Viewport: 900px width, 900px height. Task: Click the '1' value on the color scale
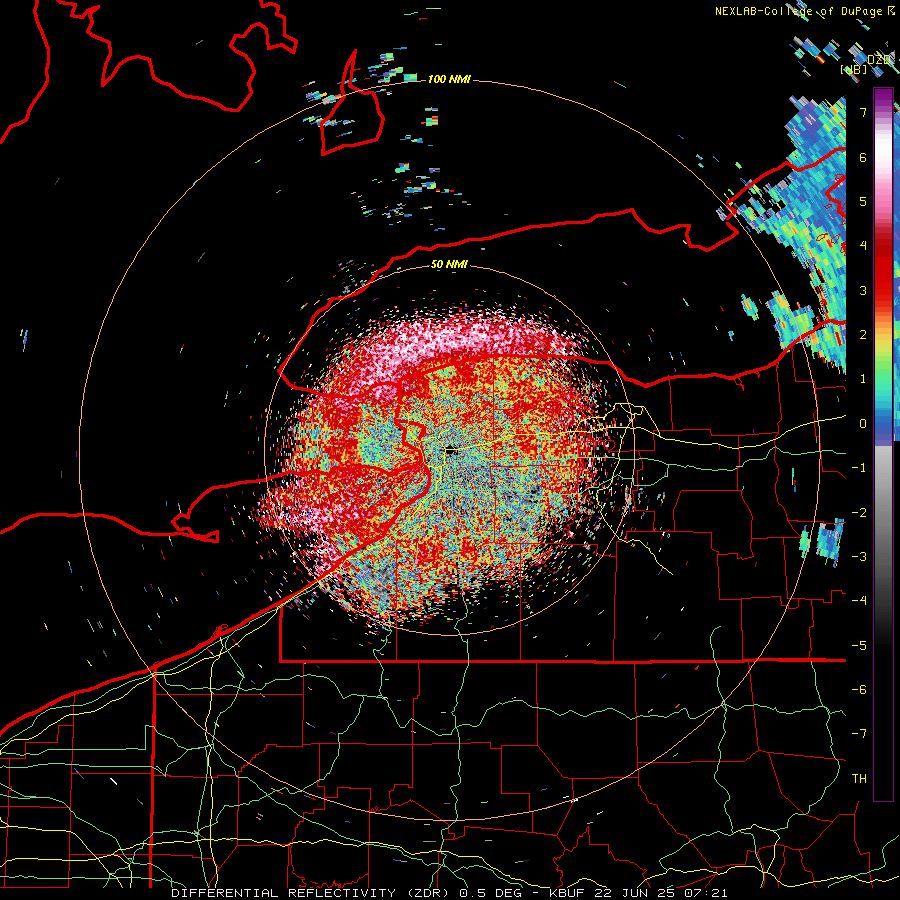863,379
